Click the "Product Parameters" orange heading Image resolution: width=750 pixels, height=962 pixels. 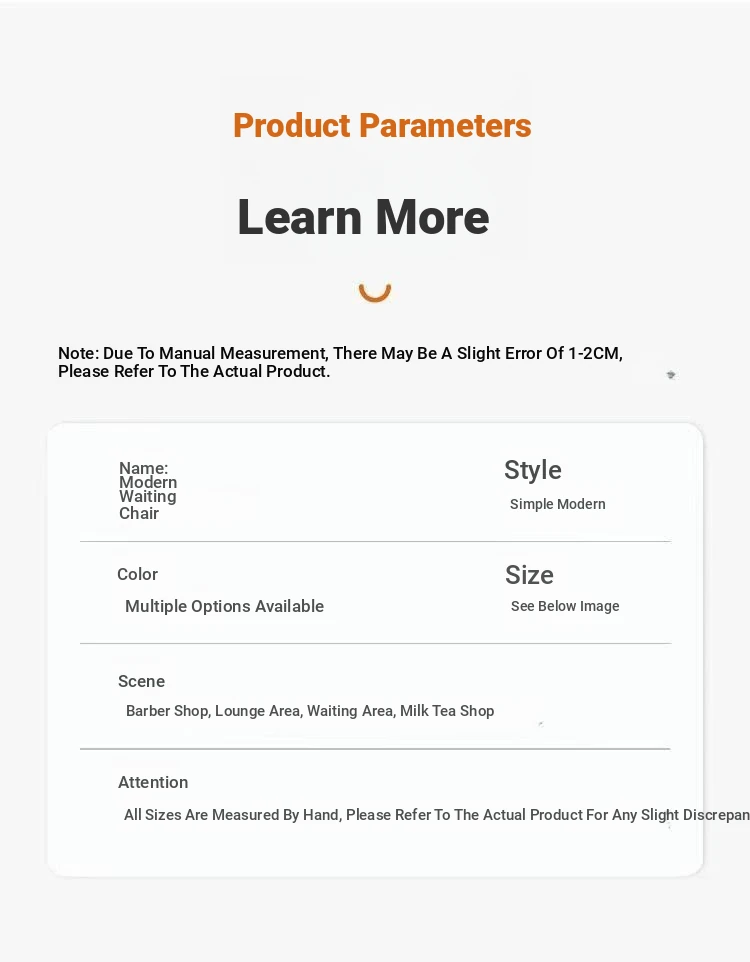[382, 126]
